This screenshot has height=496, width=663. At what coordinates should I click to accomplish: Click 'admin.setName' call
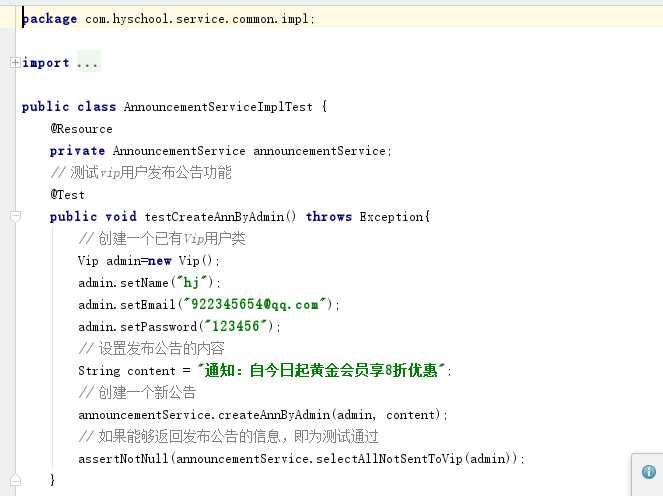point(123,282)
